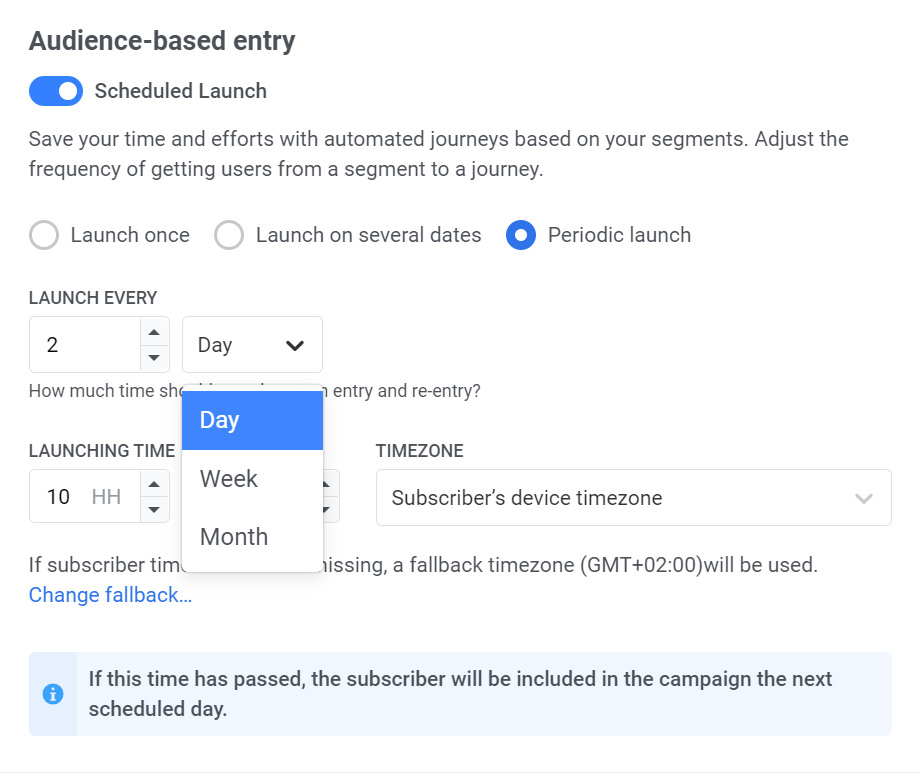Select the Periodic launch radio button
This screenshot has width=920, height=779.
tap(521, 236)
